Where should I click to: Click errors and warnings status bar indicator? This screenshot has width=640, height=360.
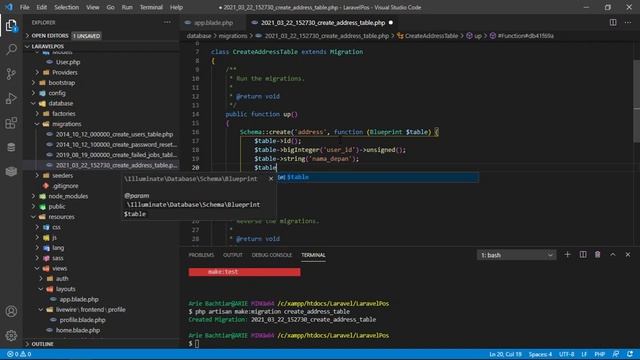[19, 354]
